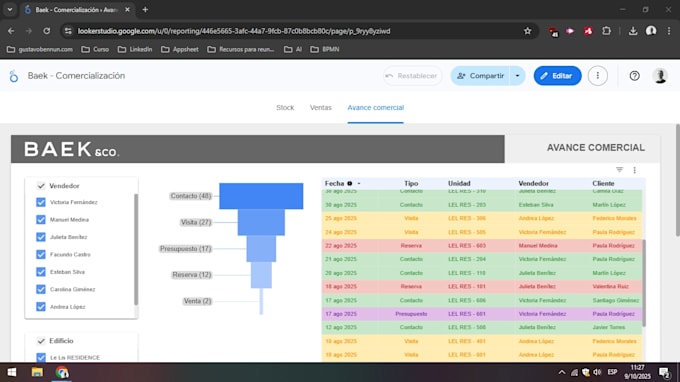Sort by Tipo column header
This screenshot has height=382, width=680.
411,183
